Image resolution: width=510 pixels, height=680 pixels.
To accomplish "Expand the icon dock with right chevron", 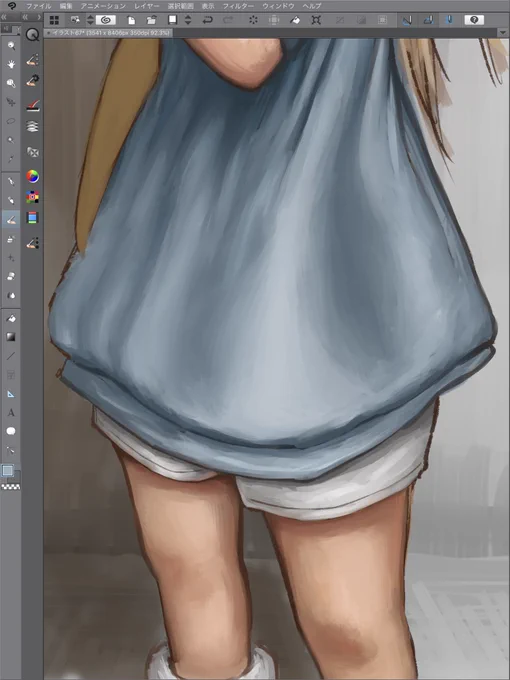I will (x=39, y=17).
